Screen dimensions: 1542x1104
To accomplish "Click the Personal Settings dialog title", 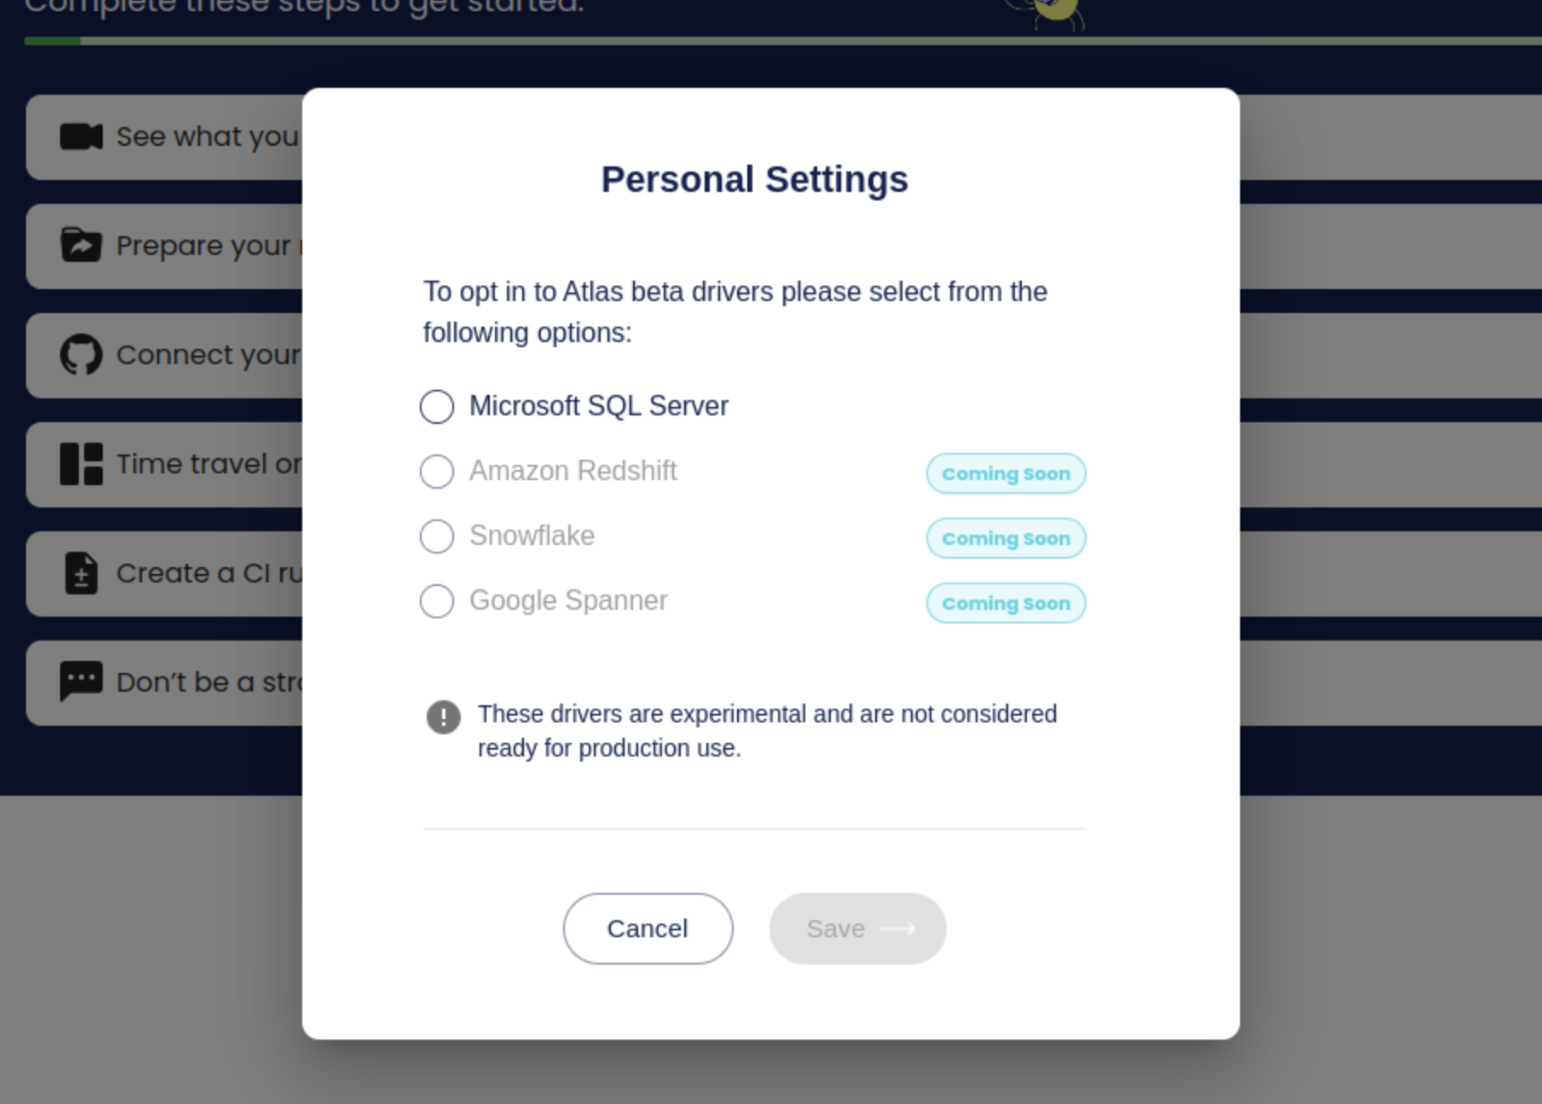I will pyautogui.click(x=754, y=179).
